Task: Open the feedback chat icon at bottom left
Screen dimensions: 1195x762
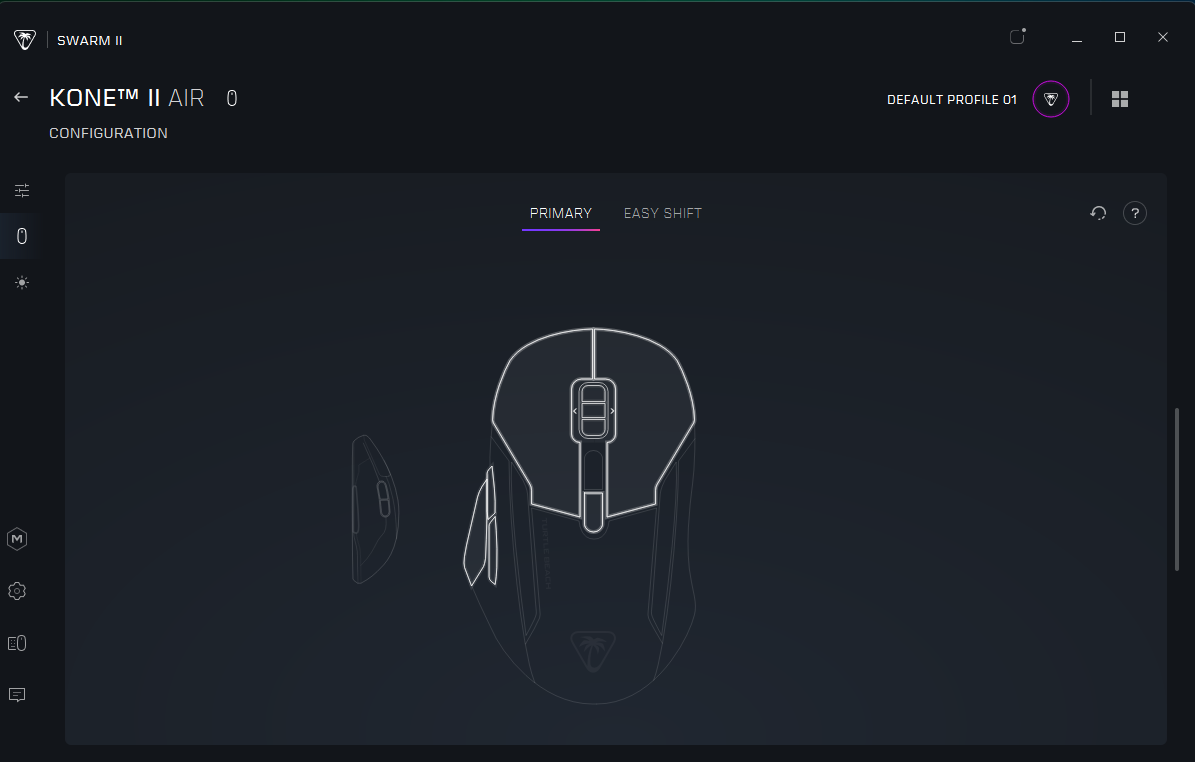Action: pyautogui.click(x=17, y=695)
